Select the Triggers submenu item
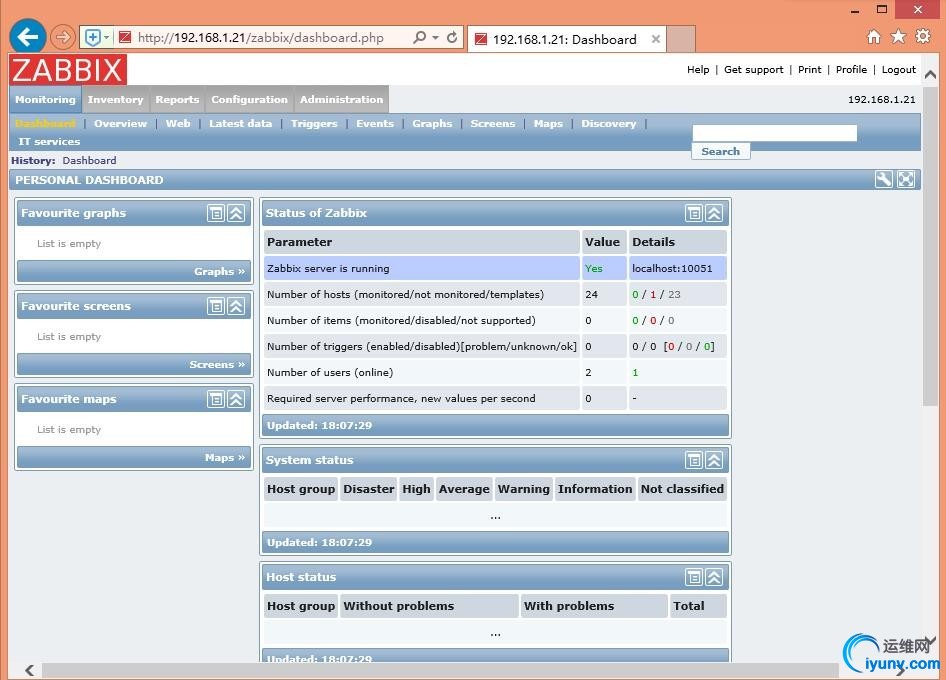946x680 pixels. click(x=314, y=124)
